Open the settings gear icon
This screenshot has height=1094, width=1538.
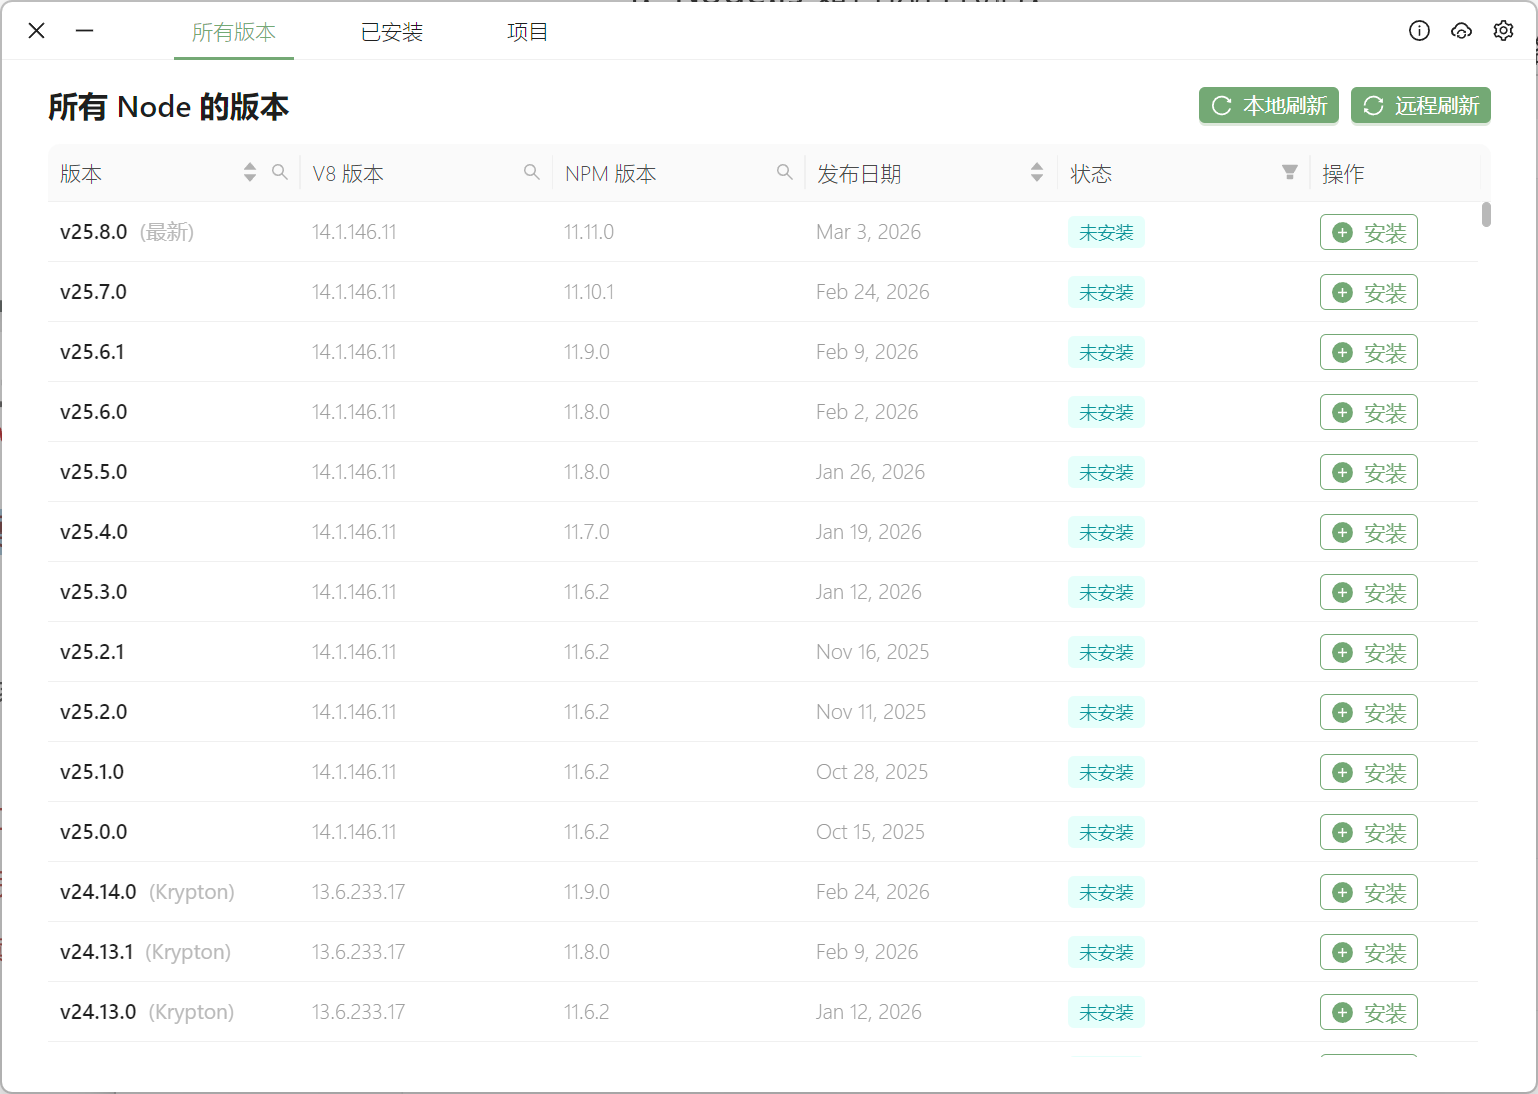click(1503, 31)
